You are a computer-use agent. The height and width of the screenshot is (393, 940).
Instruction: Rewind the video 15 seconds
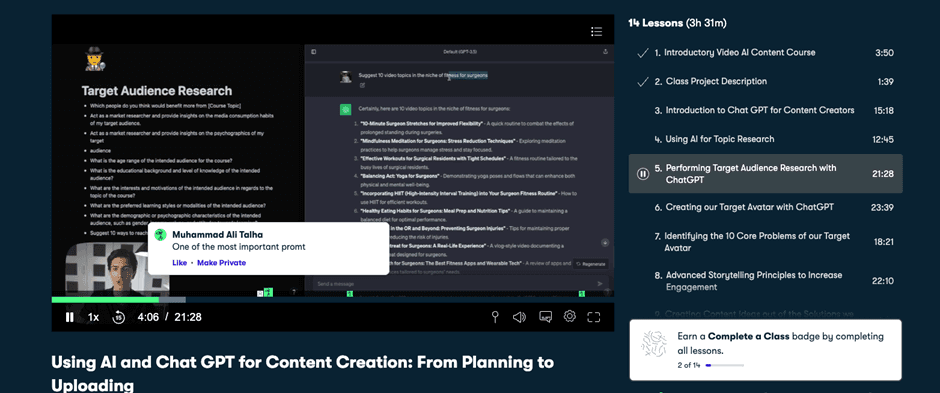tap(119, 317)
